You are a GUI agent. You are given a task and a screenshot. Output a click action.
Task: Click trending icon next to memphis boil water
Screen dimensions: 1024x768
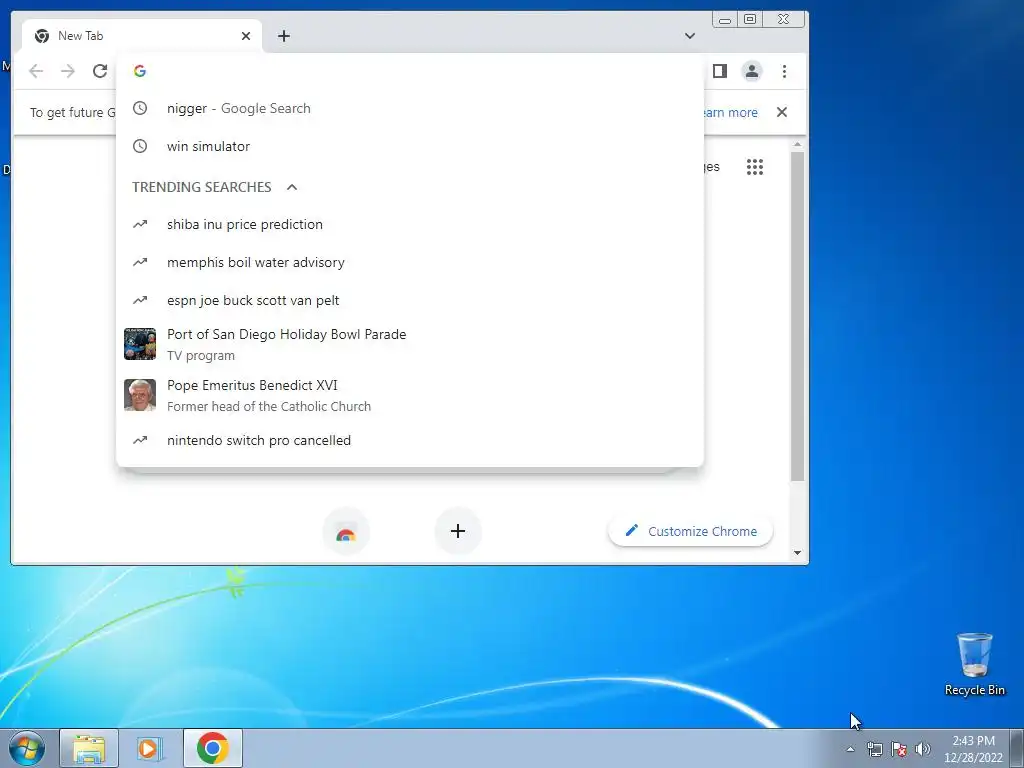[140, 262]
